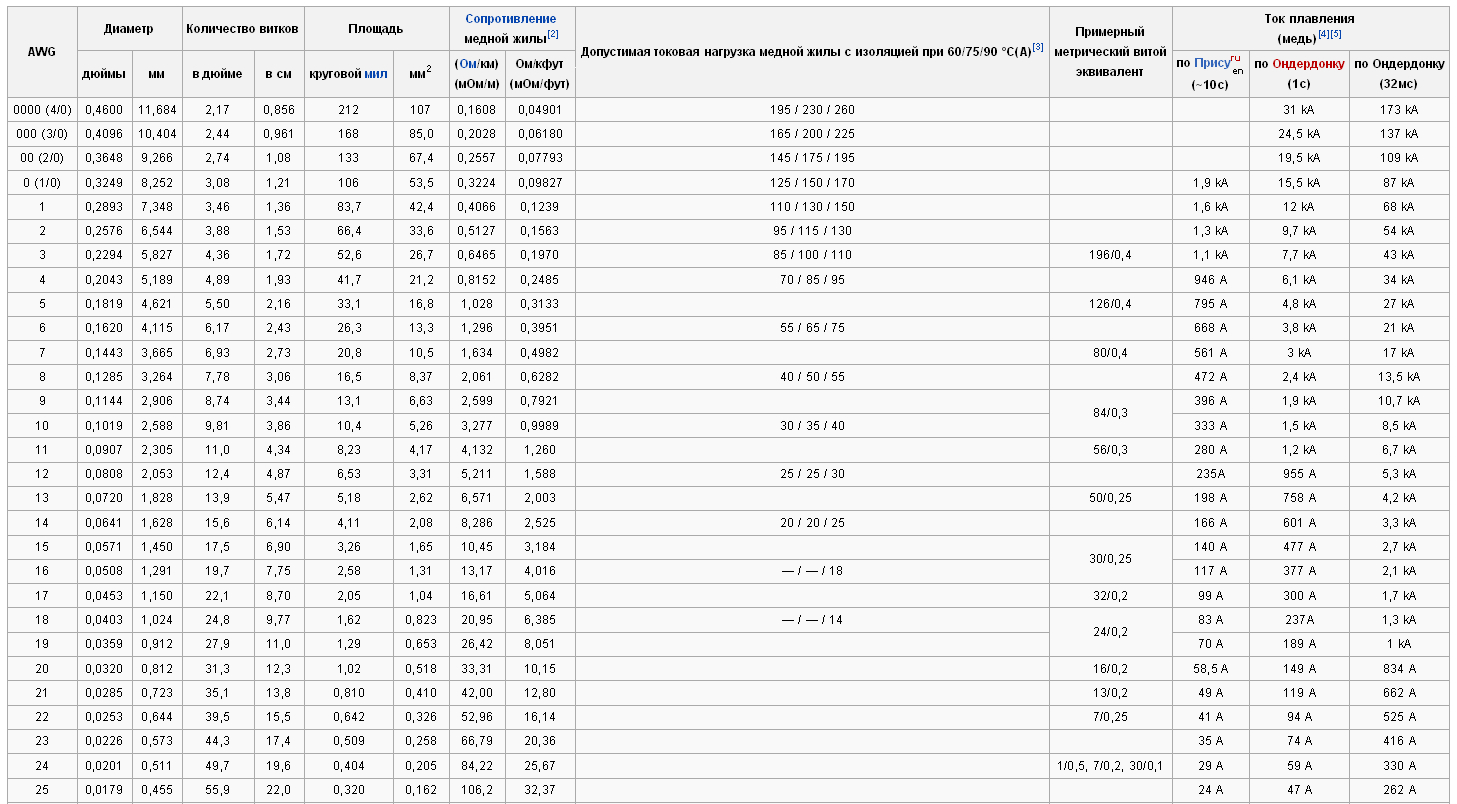Click the 'в дюйме' sub-header
Image resolution: width=1457 pixels, height=804 pixels.
pos(217,74)
